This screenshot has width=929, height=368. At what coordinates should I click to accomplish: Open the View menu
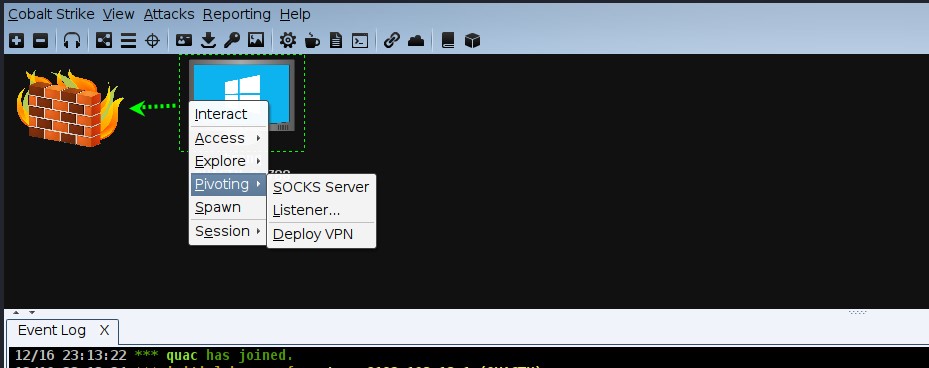click(x=118, y=14)
